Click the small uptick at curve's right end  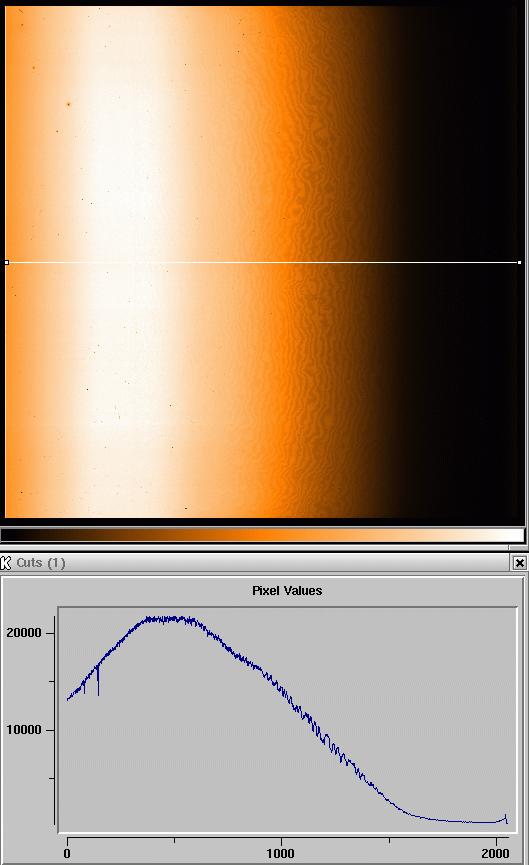505,818
